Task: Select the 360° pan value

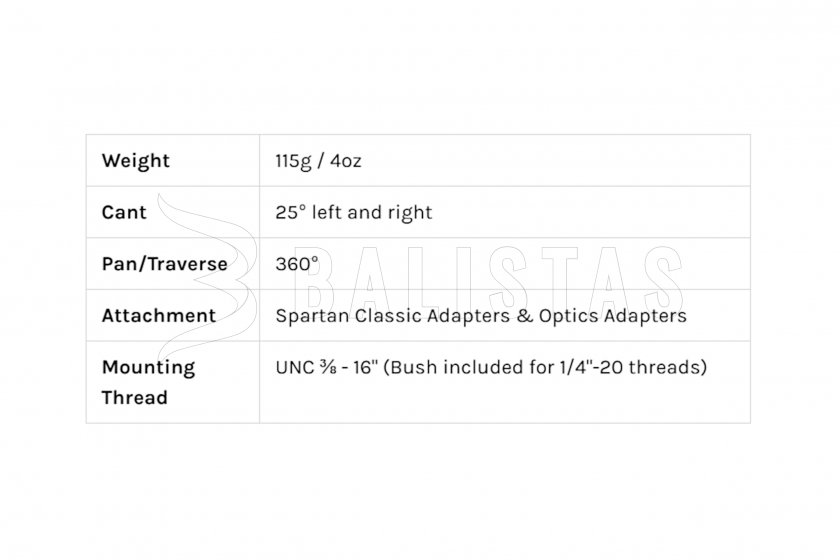Action: coord(297,264)
